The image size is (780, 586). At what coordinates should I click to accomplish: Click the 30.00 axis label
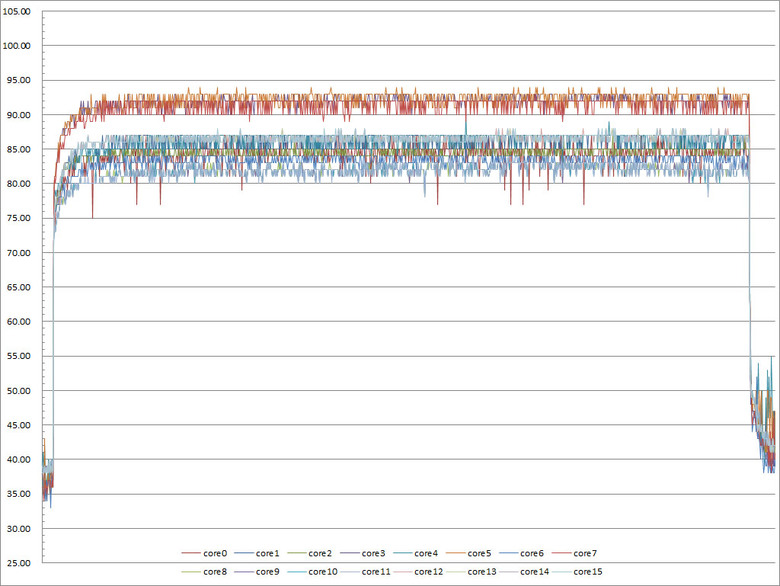[x=18, y=528]
